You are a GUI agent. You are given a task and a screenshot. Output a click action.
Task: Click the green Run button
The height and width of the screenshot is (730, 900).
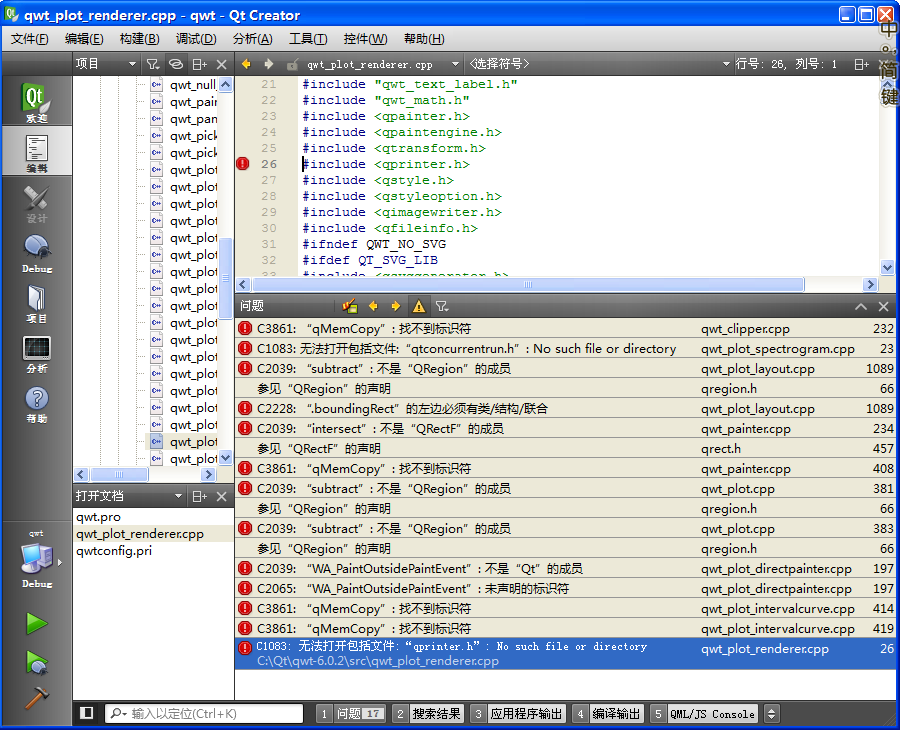36,624
